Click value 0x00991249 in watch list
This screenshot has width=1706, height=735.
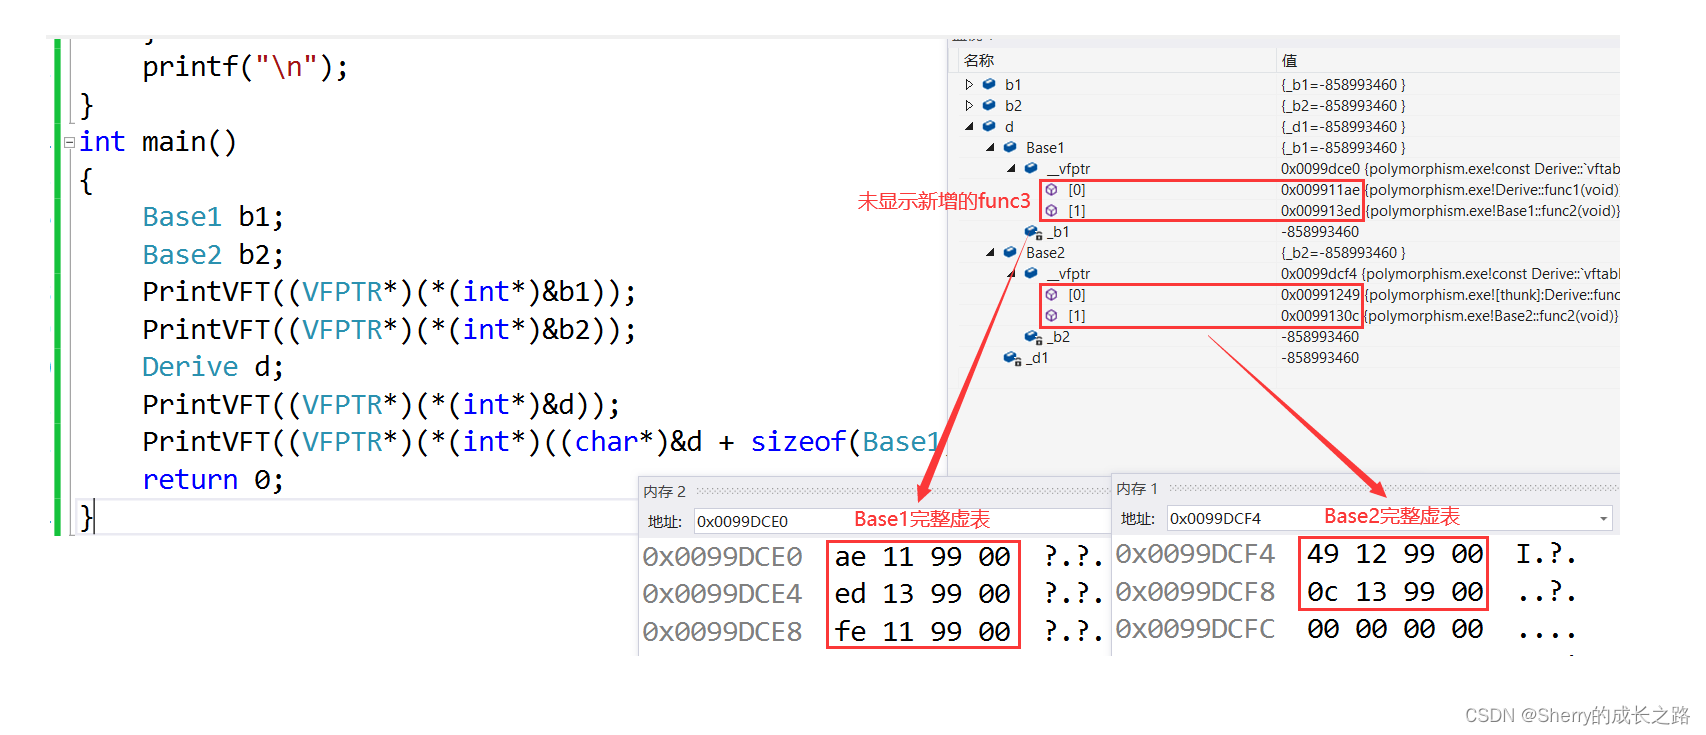[1320, 295]
